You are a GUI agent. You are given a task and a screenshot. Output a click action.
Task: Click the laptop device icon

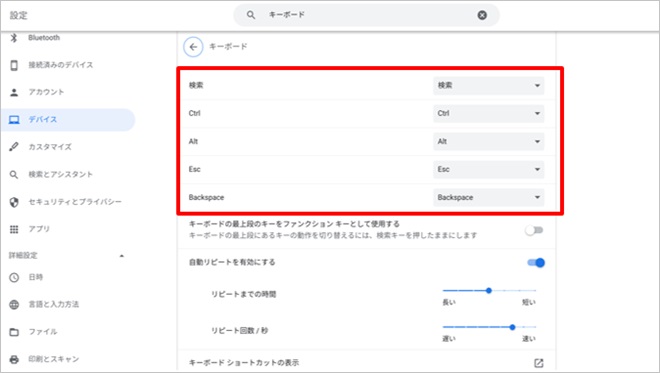14,120
